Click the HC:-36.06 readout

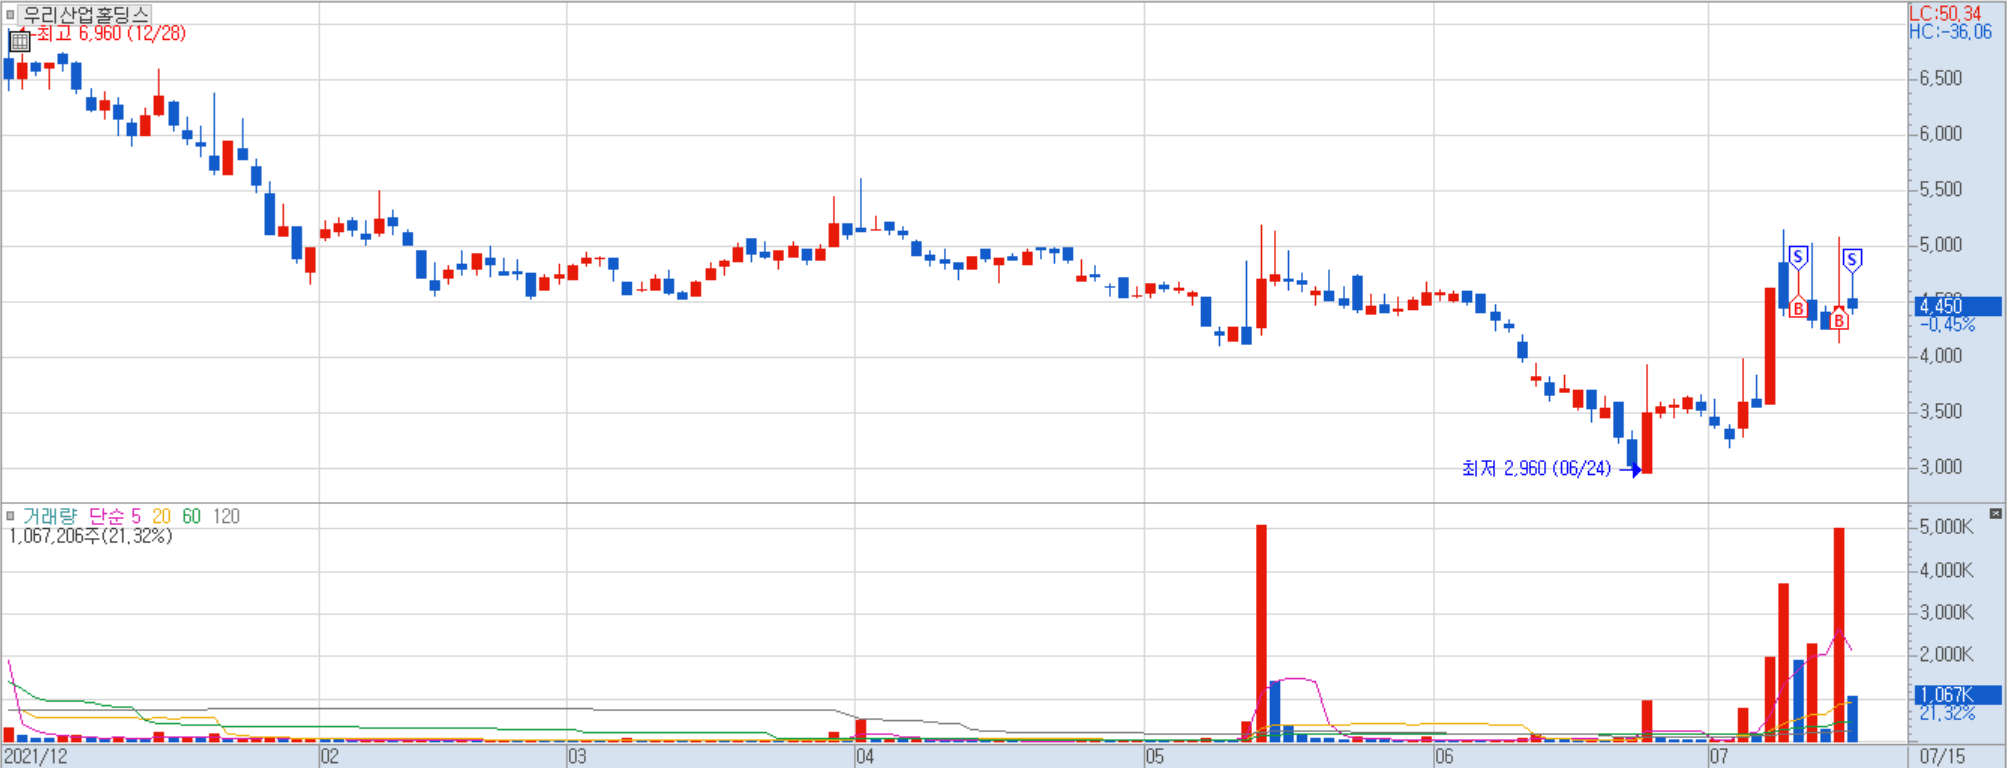(x=1950, y=32)
